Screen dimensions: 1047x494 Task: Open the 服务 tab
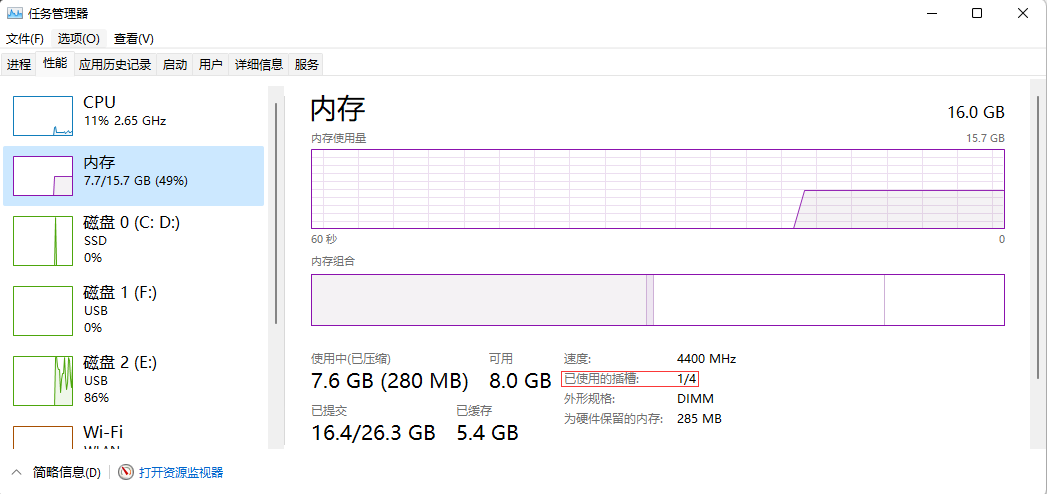307,64
